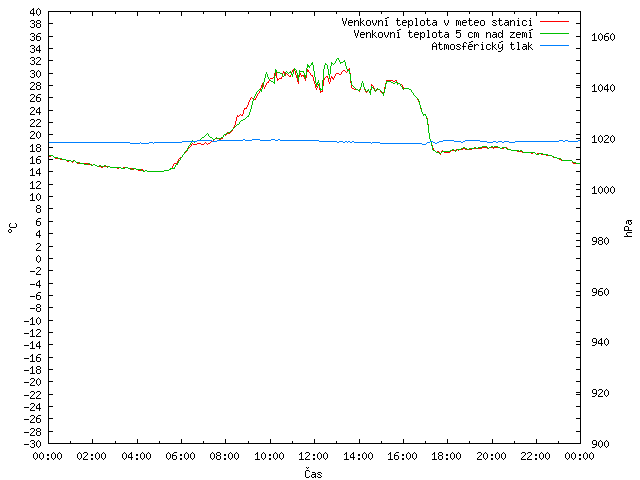Click legend text 'Venkovní teplota v meteo stanici'
This screenshot has height=480, width=640.
point(437,22)
